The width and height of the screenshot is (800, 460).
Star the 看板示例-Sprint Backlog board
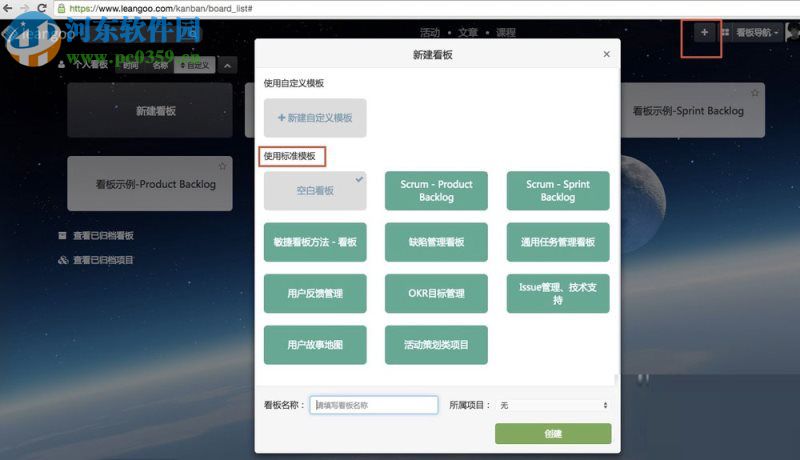click(755, 93)
